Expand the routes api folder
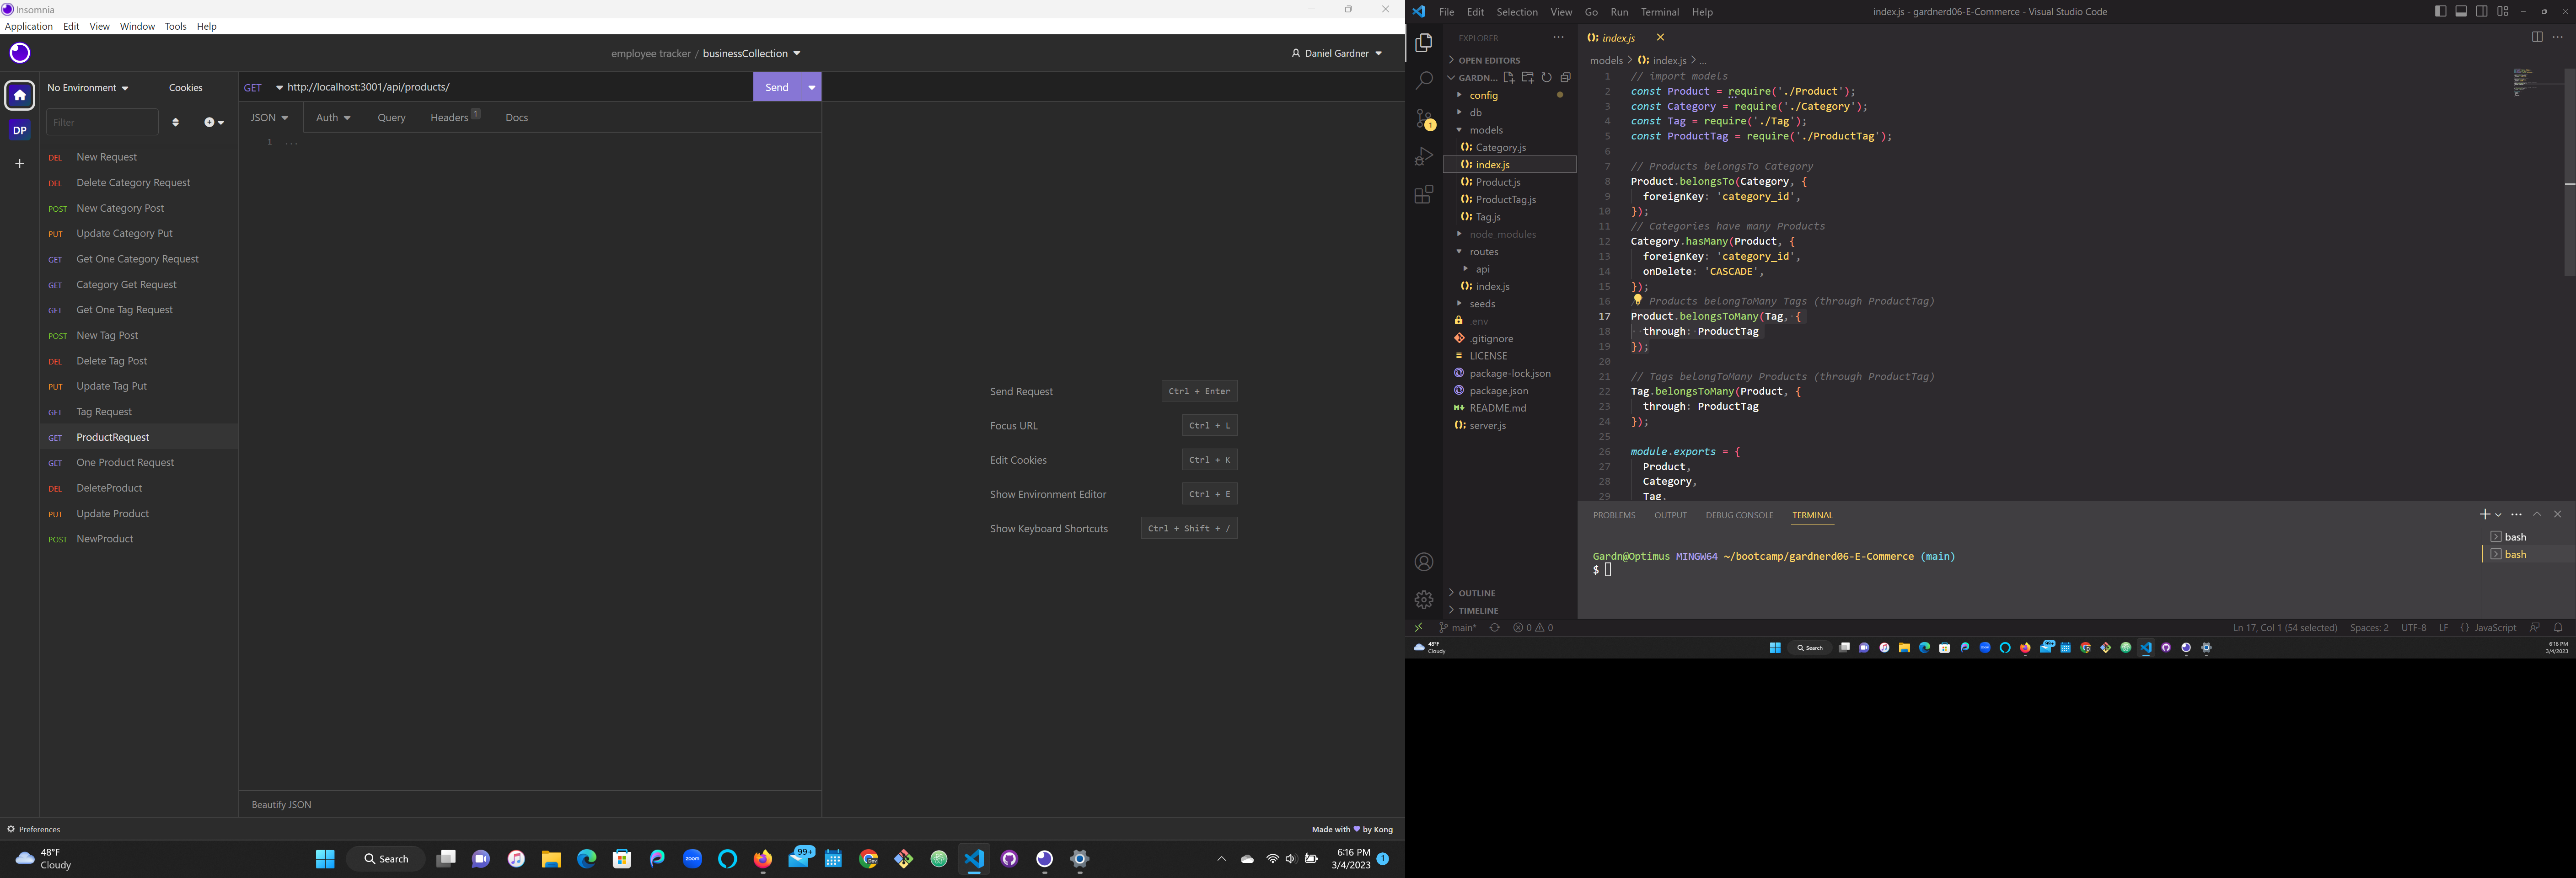This screenshot has height=878, width=2576. tap(1482, 269)
